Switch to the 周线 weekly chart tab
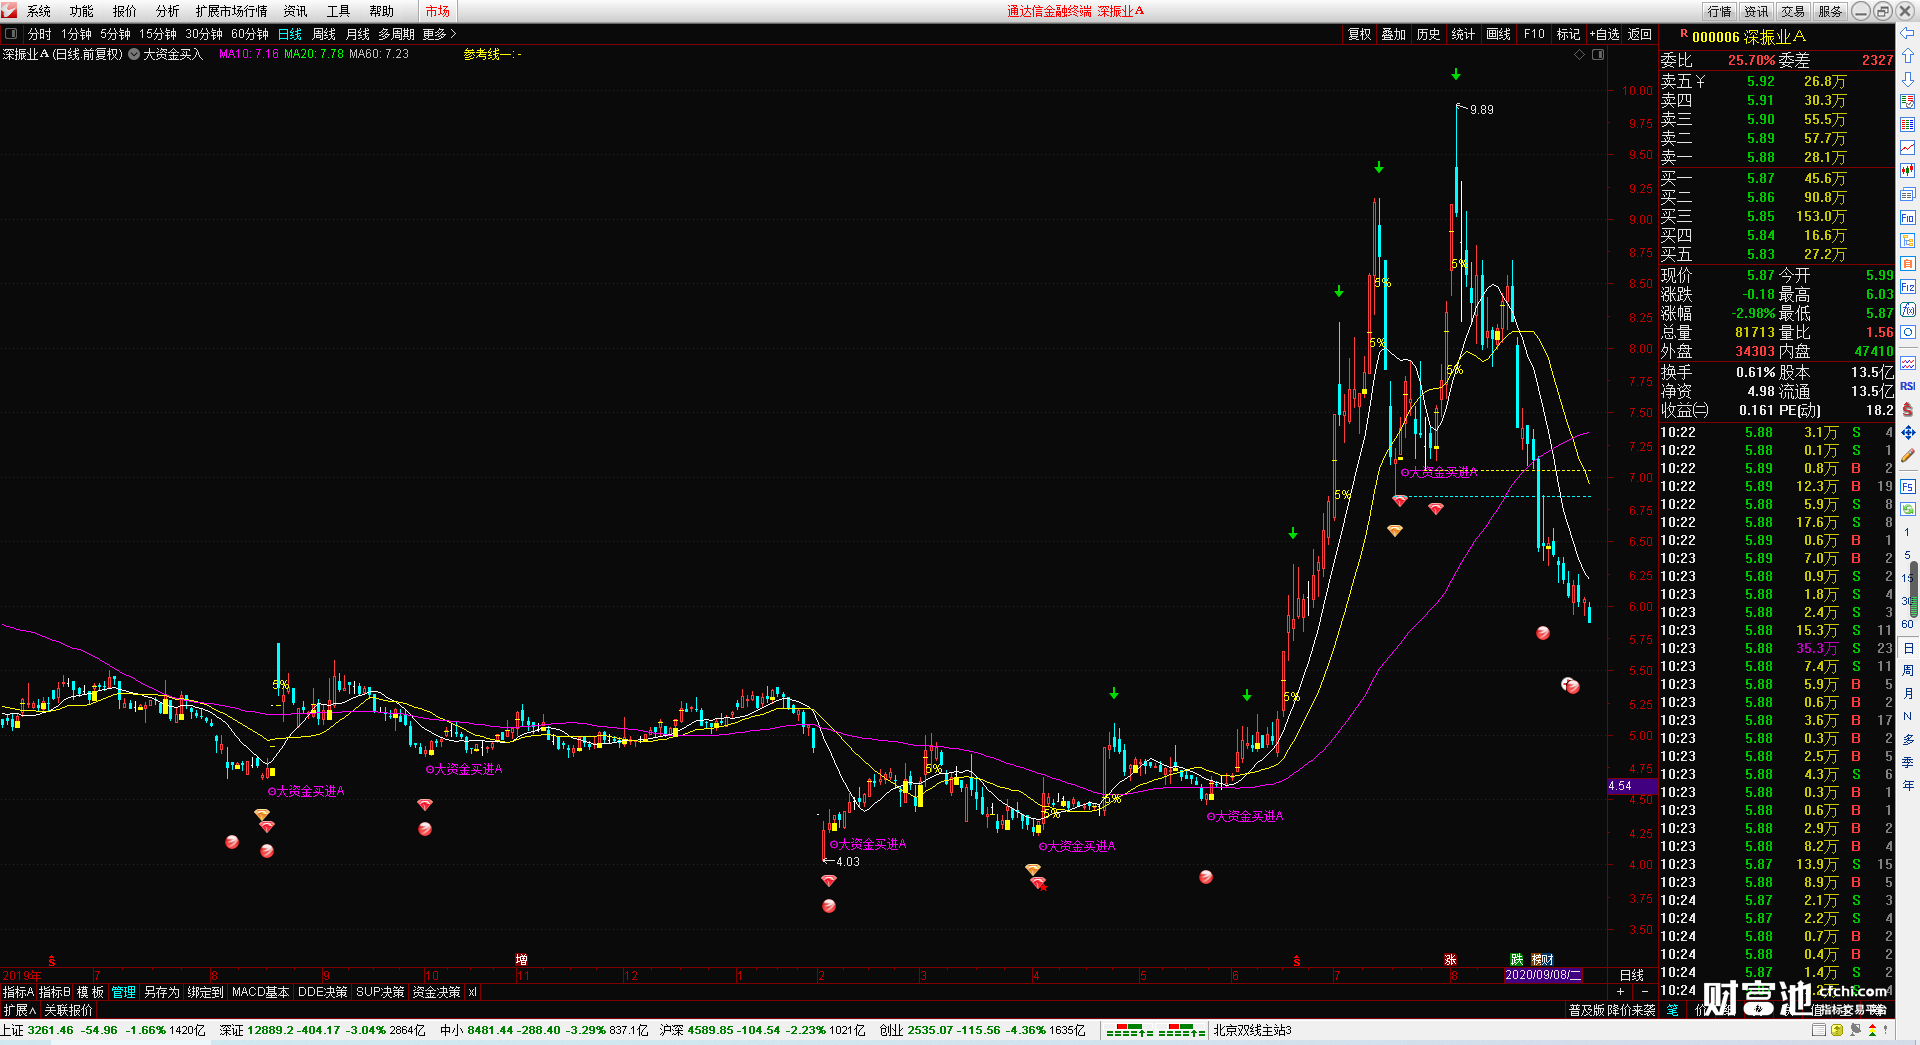The height and width of the screenshot is (1045, 1920). point(324,34)
